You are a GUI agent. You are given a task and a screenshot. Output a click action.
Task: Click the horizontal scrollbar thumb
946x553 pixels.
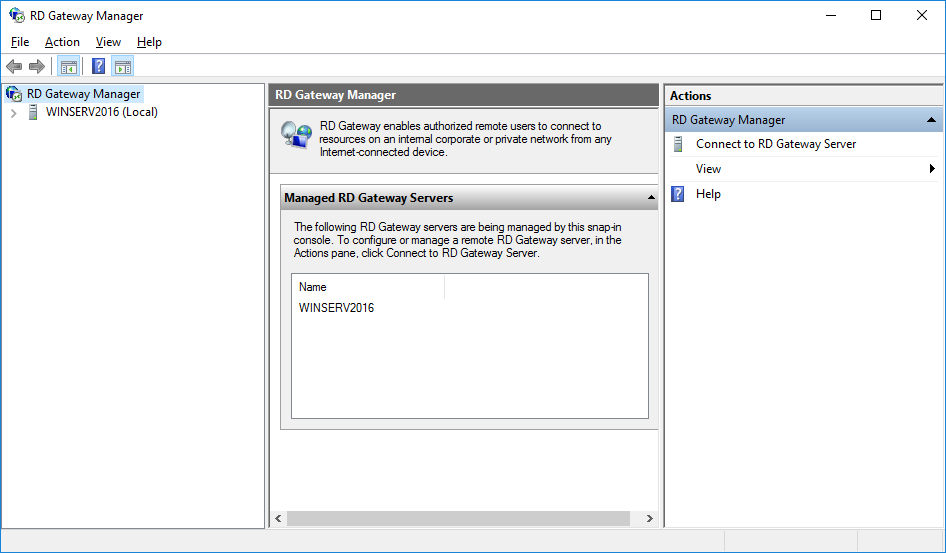pos(458,519)
